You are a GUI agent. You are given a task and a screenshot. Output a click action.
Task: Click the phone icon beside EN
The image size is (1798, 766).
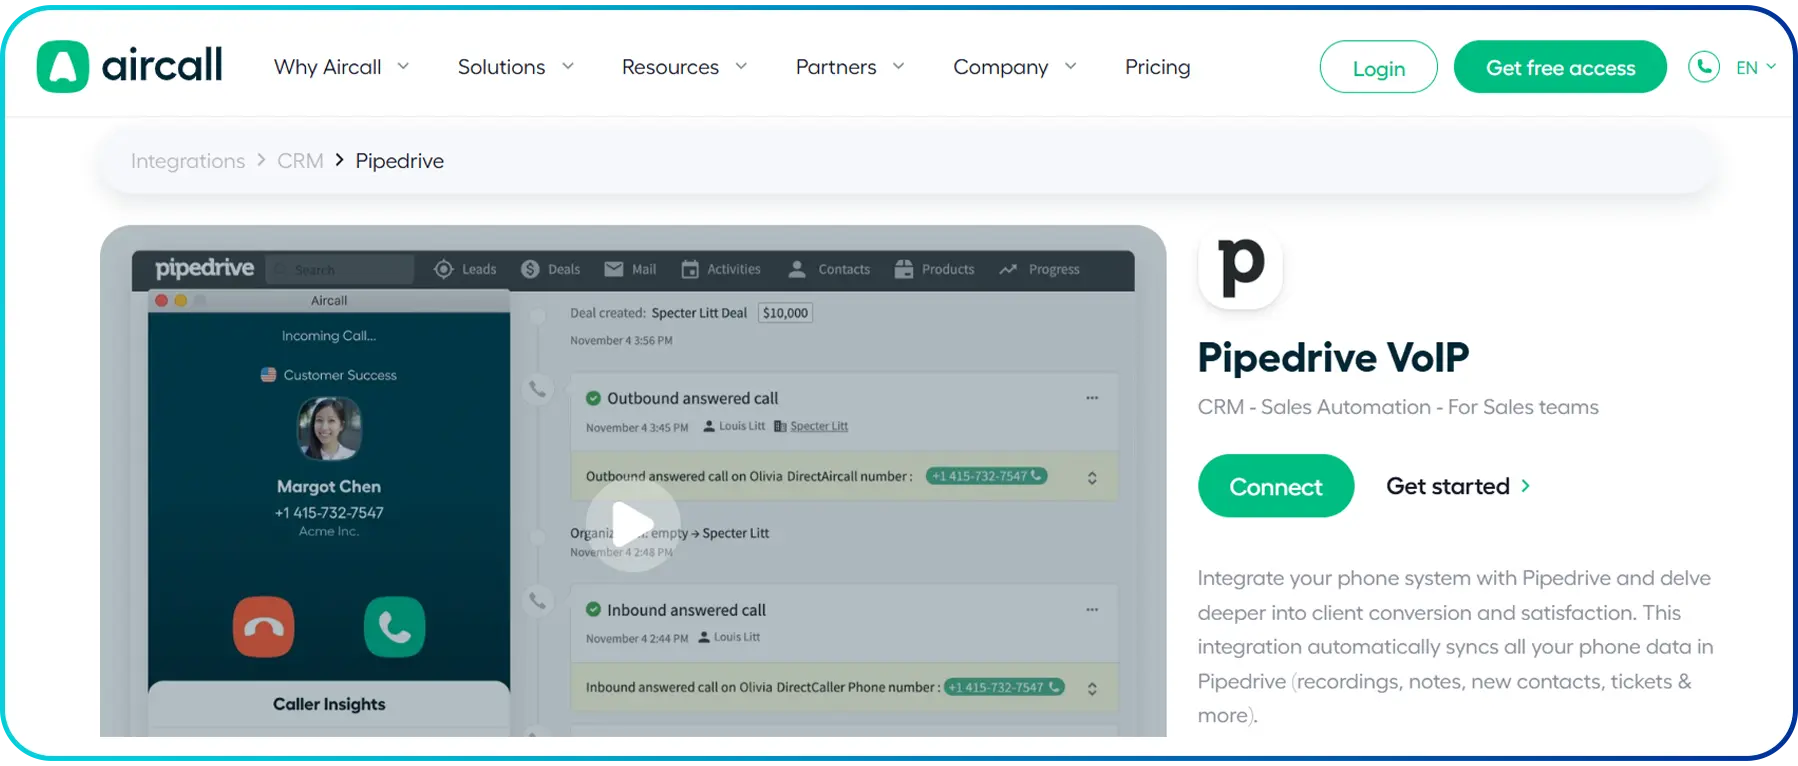tap(1704, 67)
